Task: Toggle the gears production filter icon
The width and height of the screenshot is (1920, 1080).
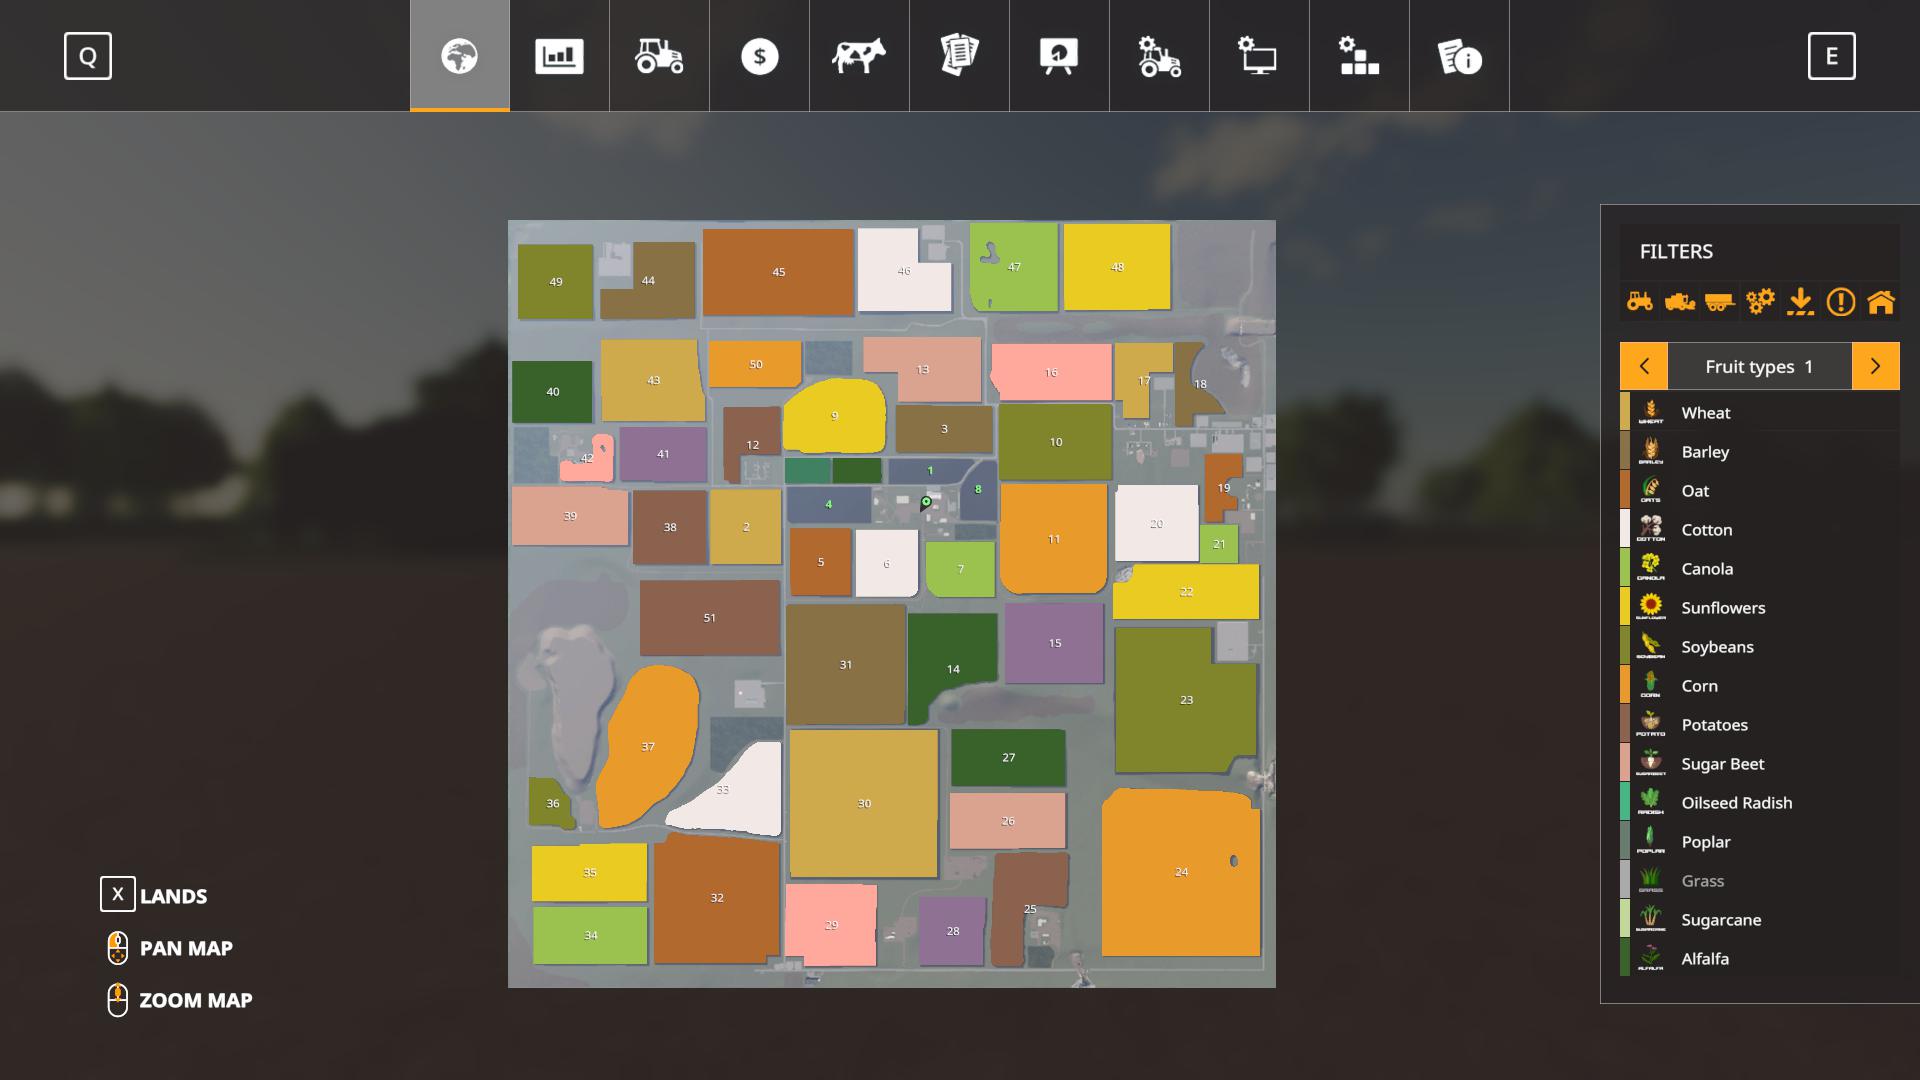Action: [1760, 301]
